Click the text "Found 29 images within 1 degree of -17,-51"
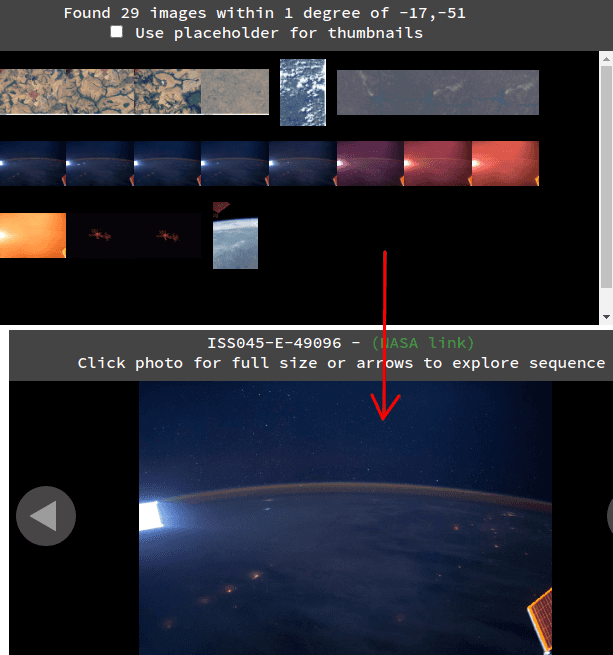This screenshot has width=613, height=655. (265, 13)
